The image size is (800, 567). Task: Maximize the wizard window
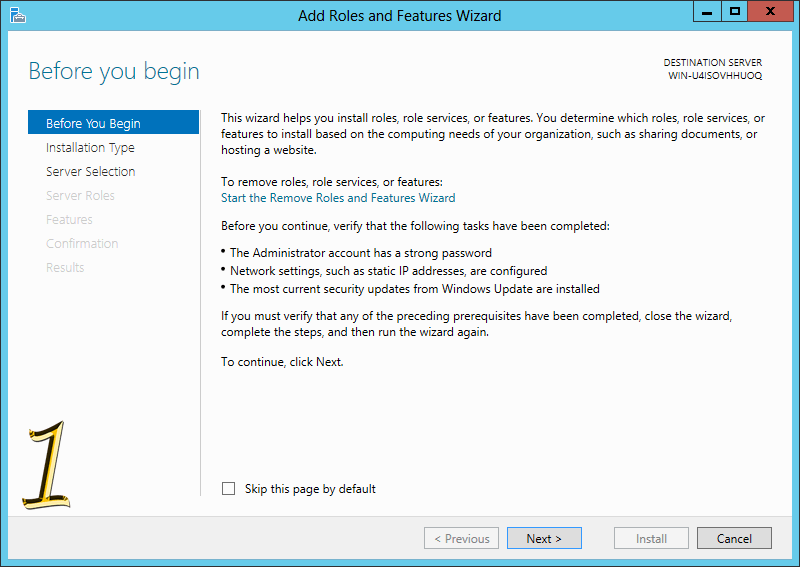tap(735, 11)
